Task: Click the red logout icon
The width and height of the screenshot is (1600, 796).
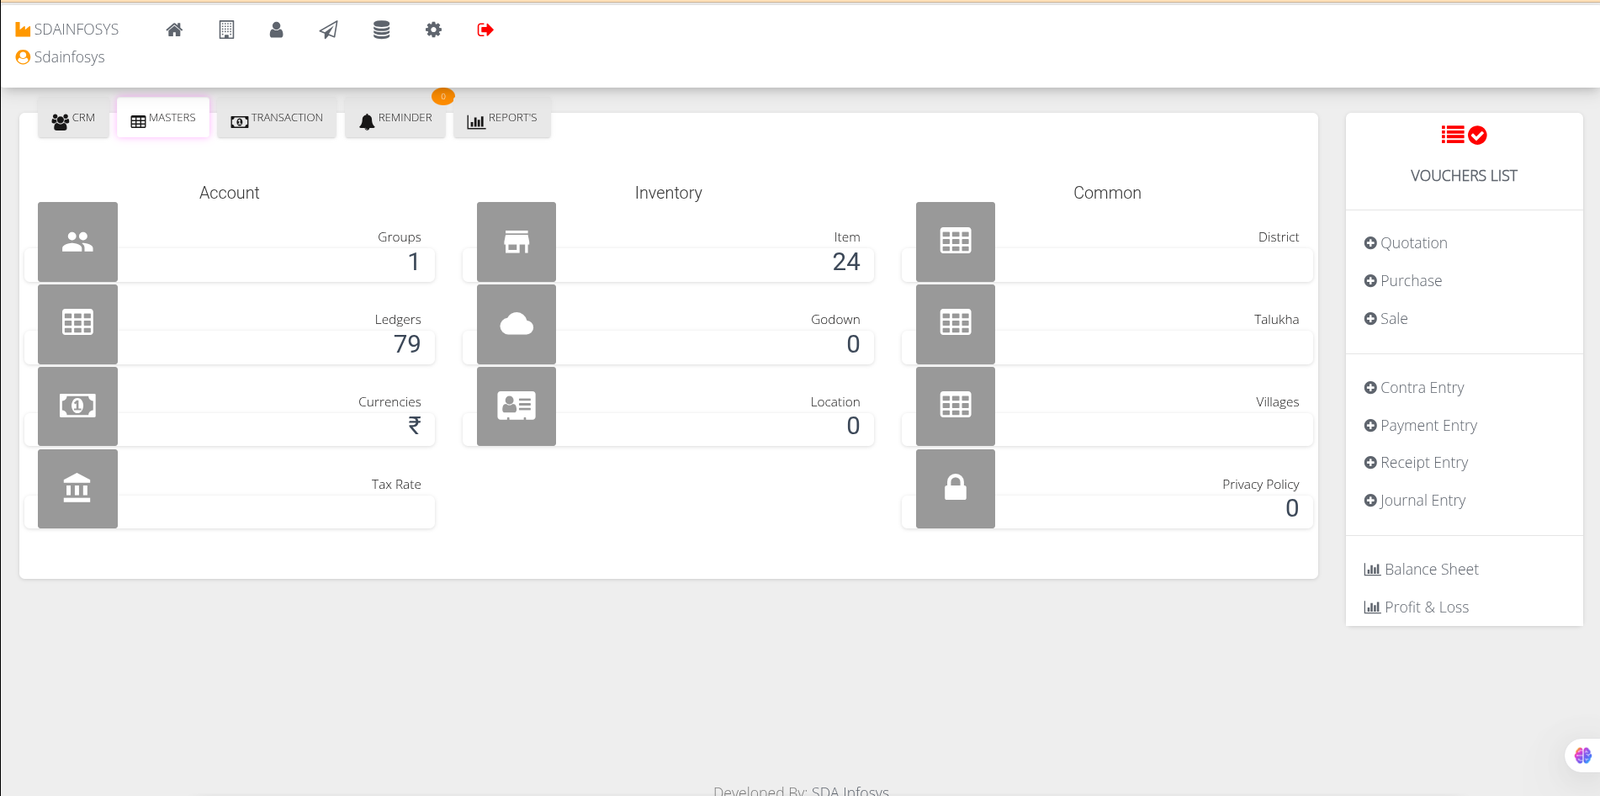Action: click(x=485, y=30)
